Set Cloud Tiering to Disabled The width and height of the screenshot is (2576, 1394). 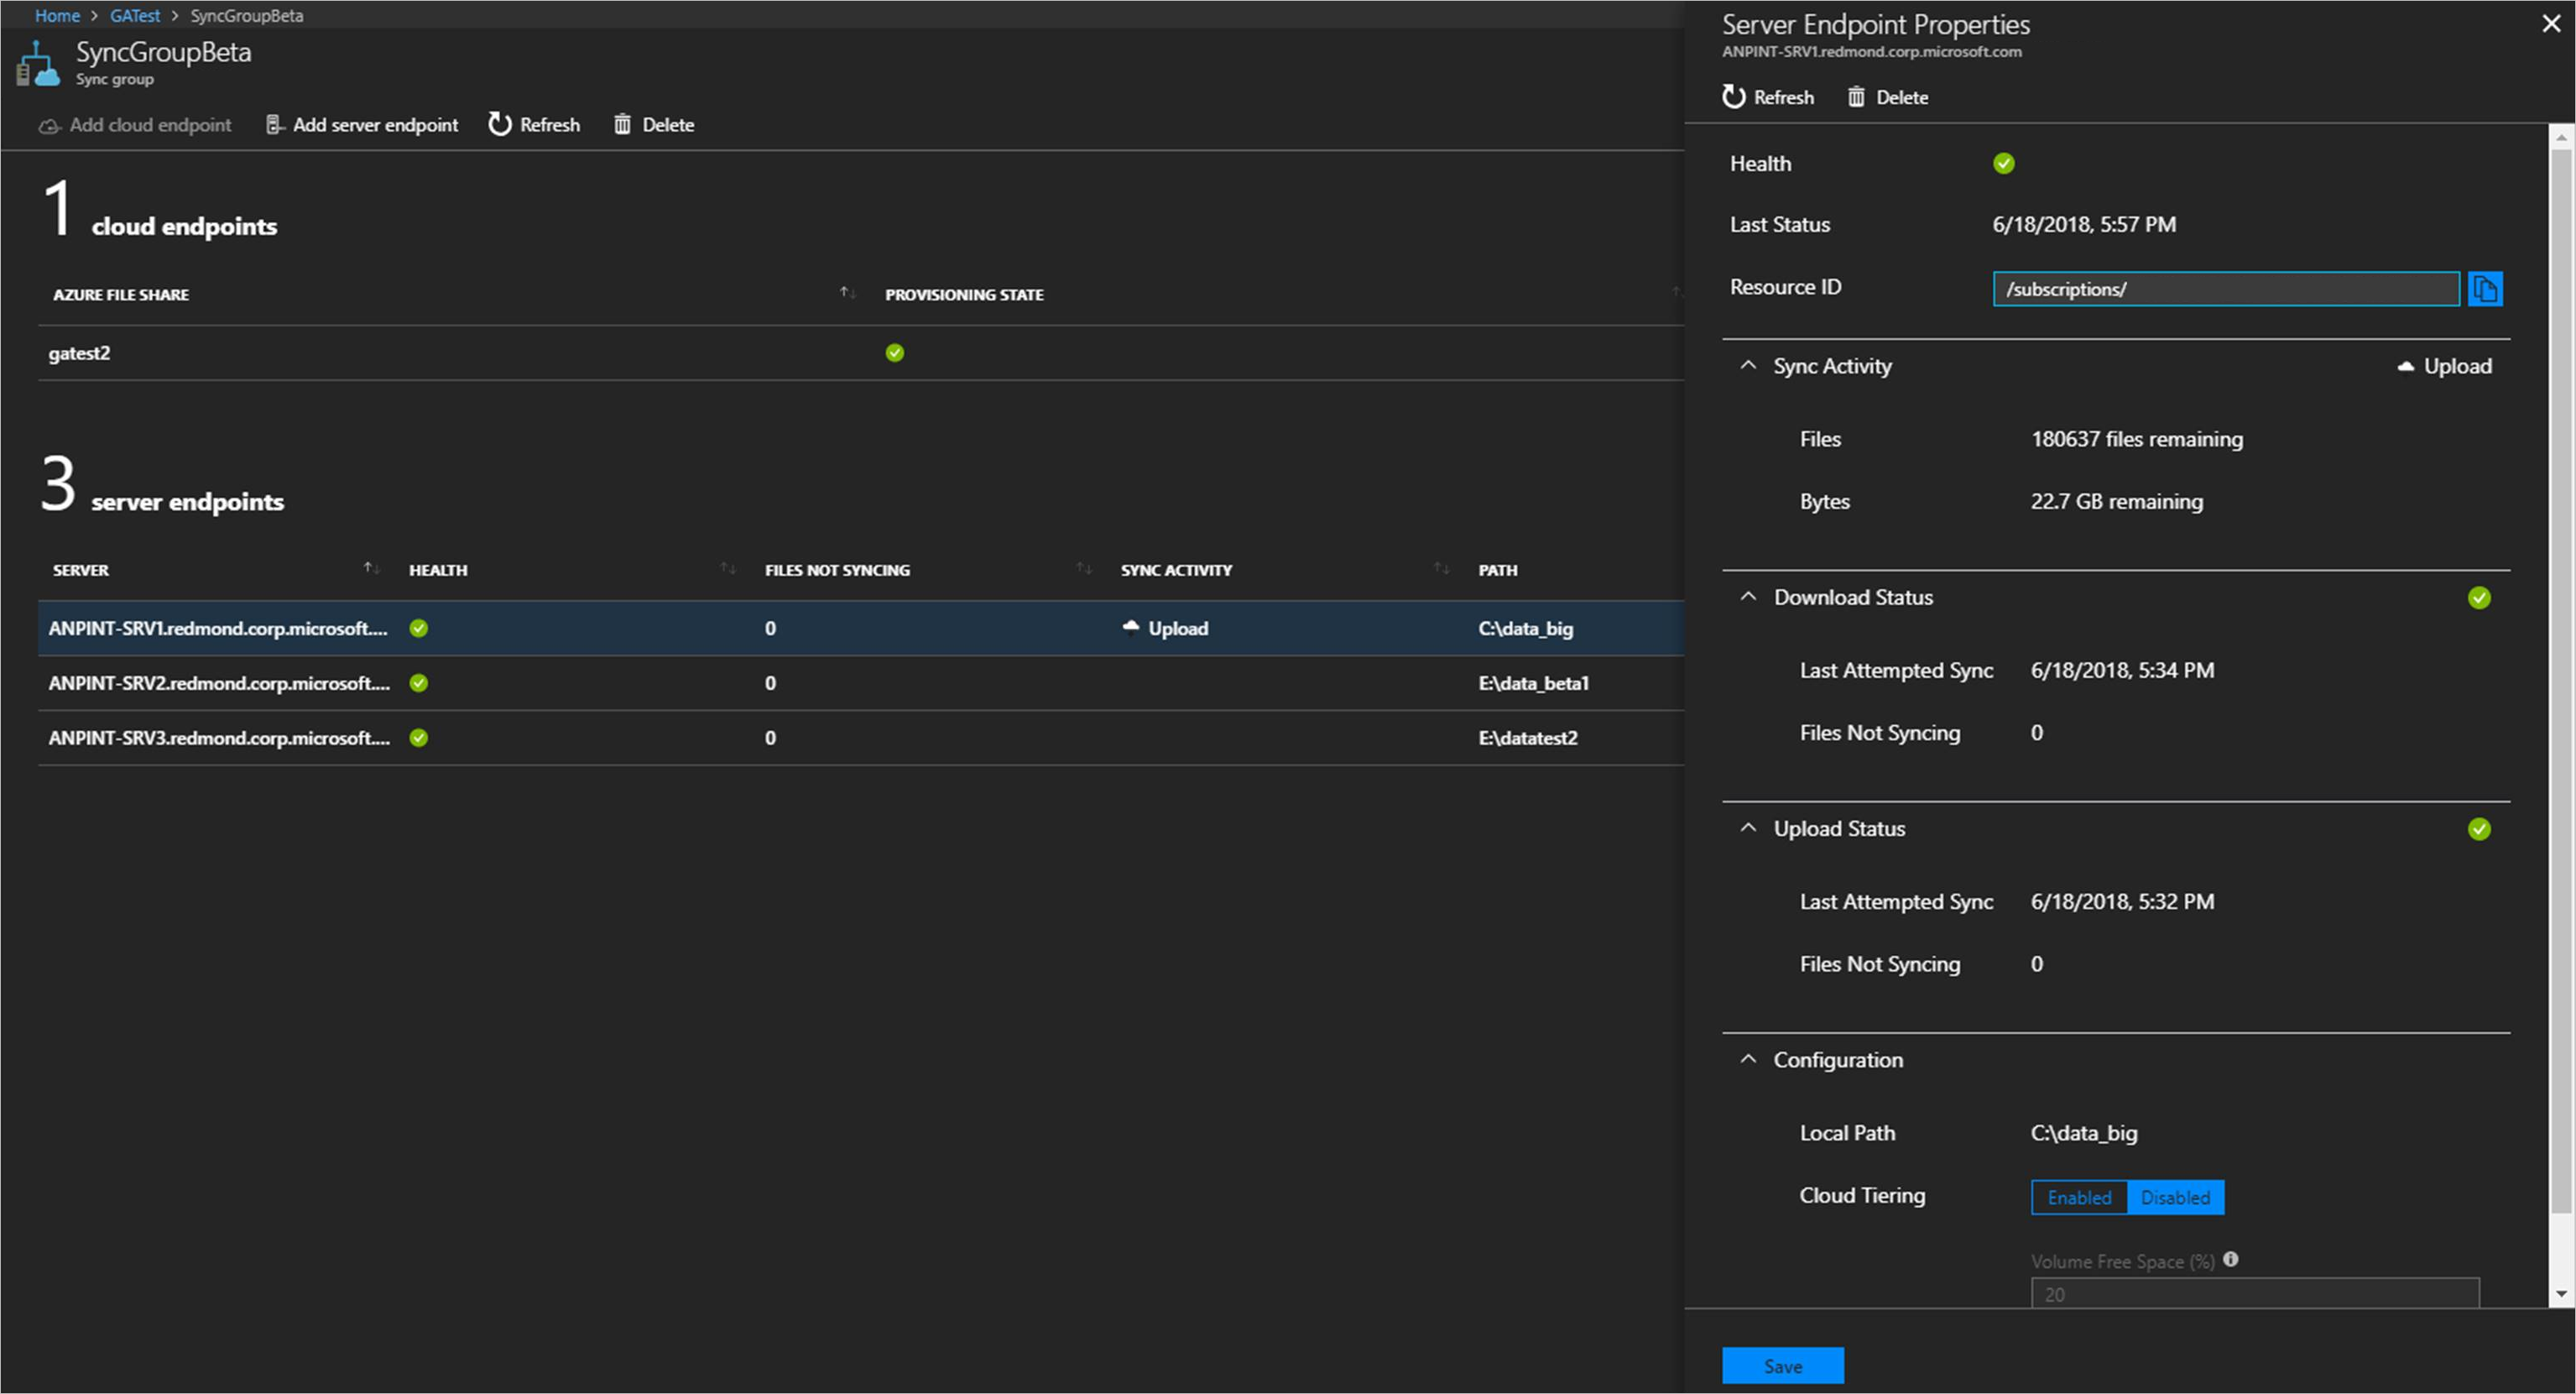coord(2175,1198)
